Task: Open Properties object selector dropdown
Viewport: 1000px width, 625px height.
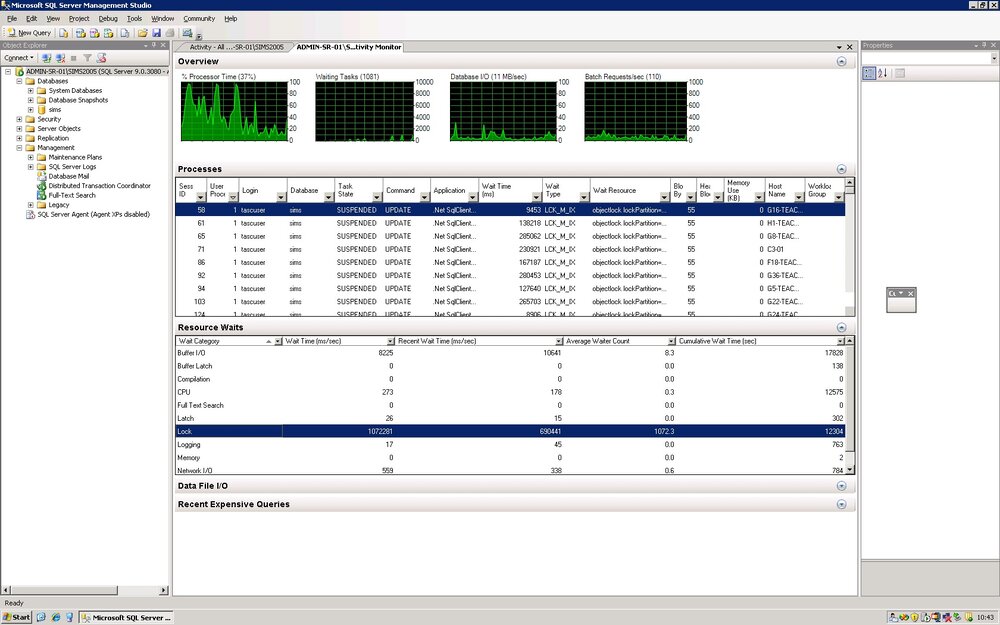Action: pyautogui.click(x=994, y=58)
